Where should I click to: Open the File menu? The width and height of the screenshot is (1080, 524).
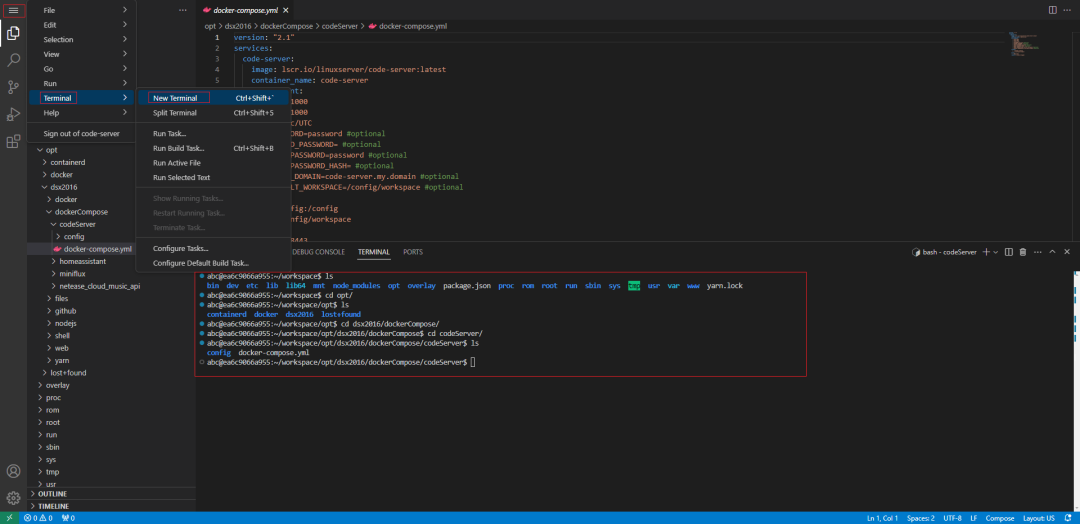81,10
